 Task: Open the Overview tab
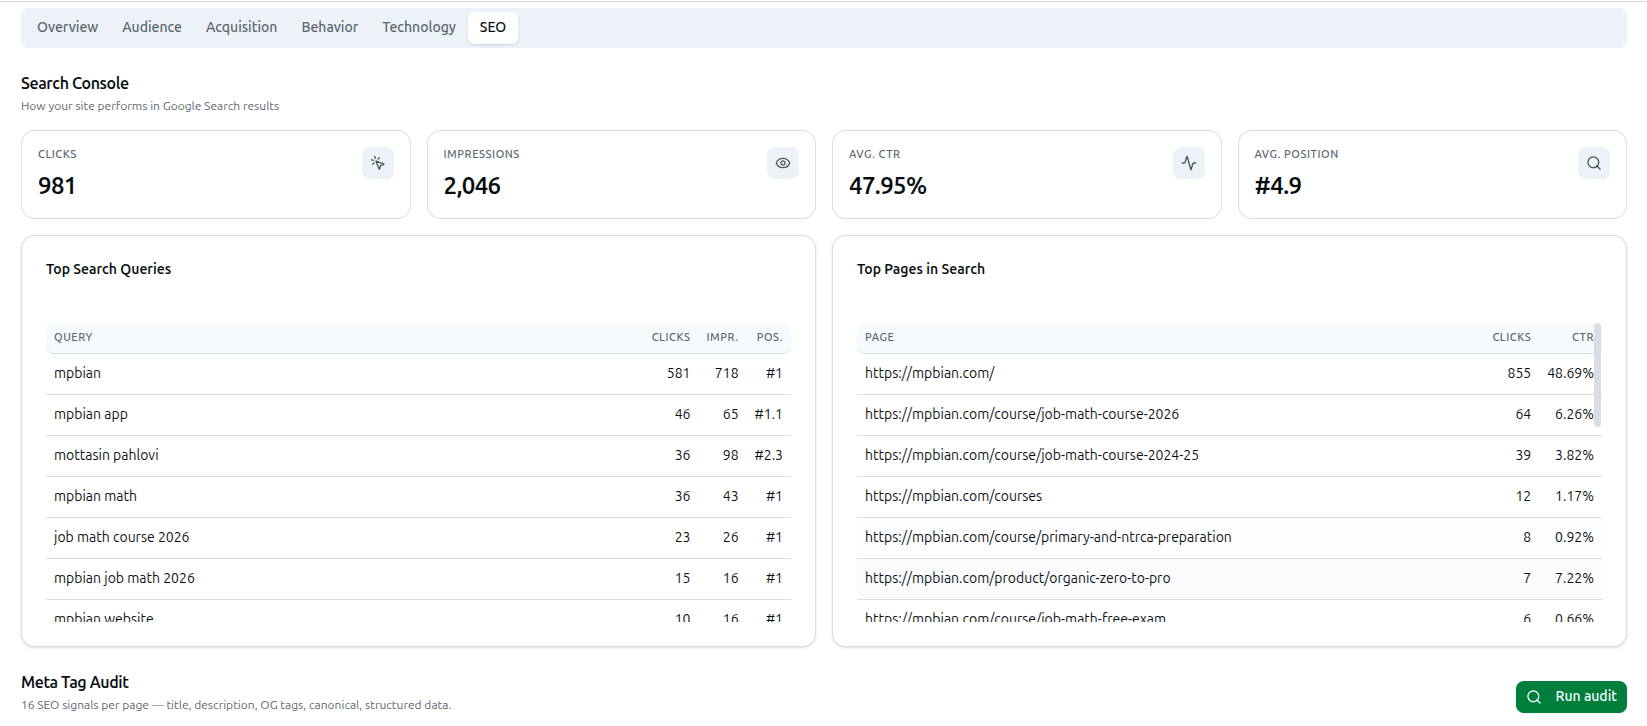pos(67,27)
